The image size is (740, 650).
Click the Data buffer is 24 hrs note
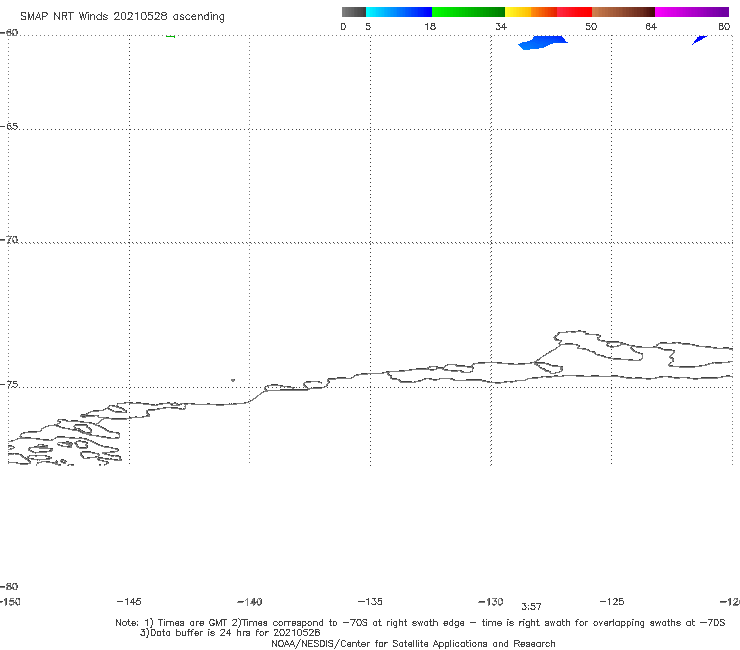(230, 633)
